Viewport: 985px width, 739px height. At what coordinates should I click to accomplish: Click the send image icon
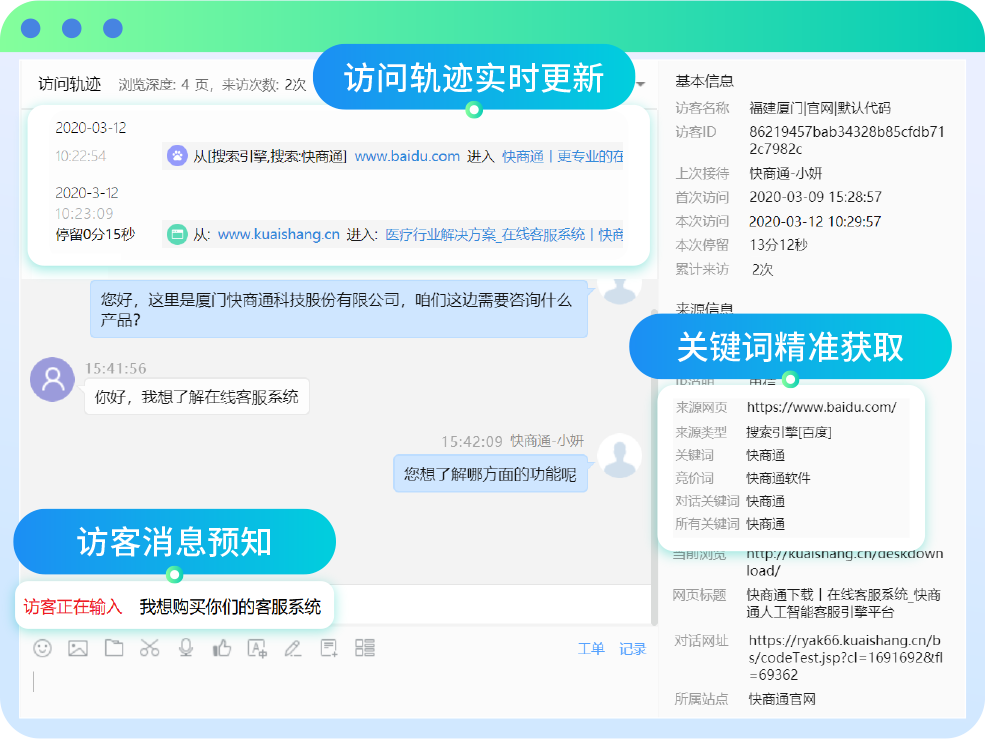(x=78, y=648)
